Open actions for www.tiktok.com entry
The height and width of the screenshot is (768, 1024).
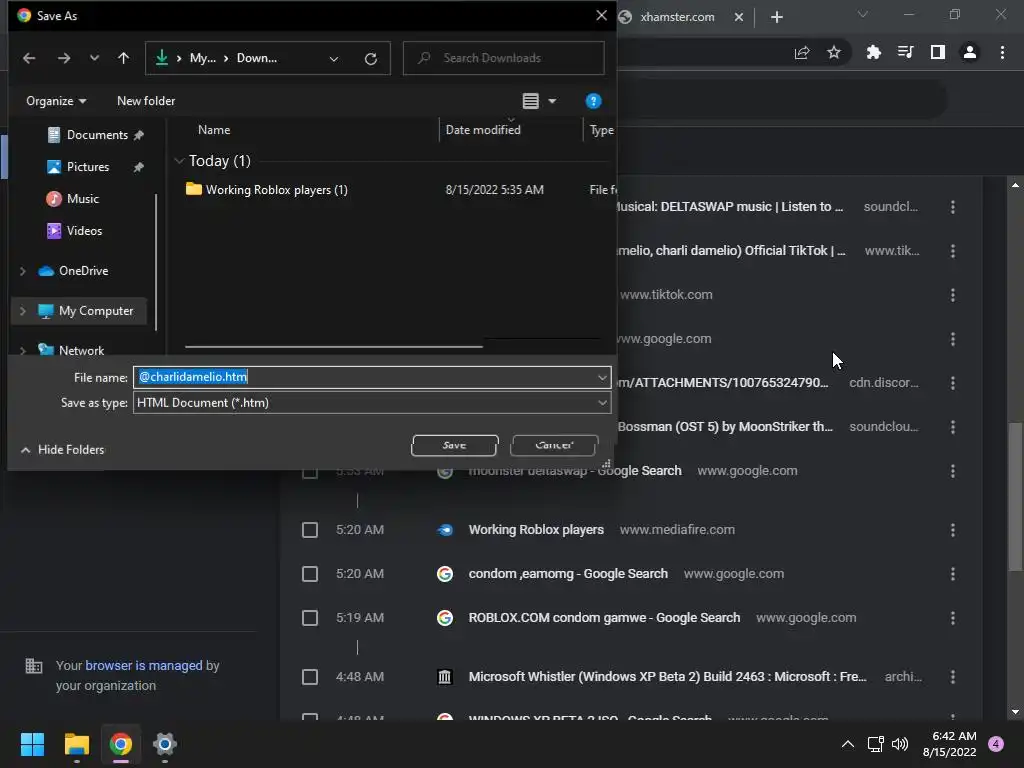[x=953, y=295]
